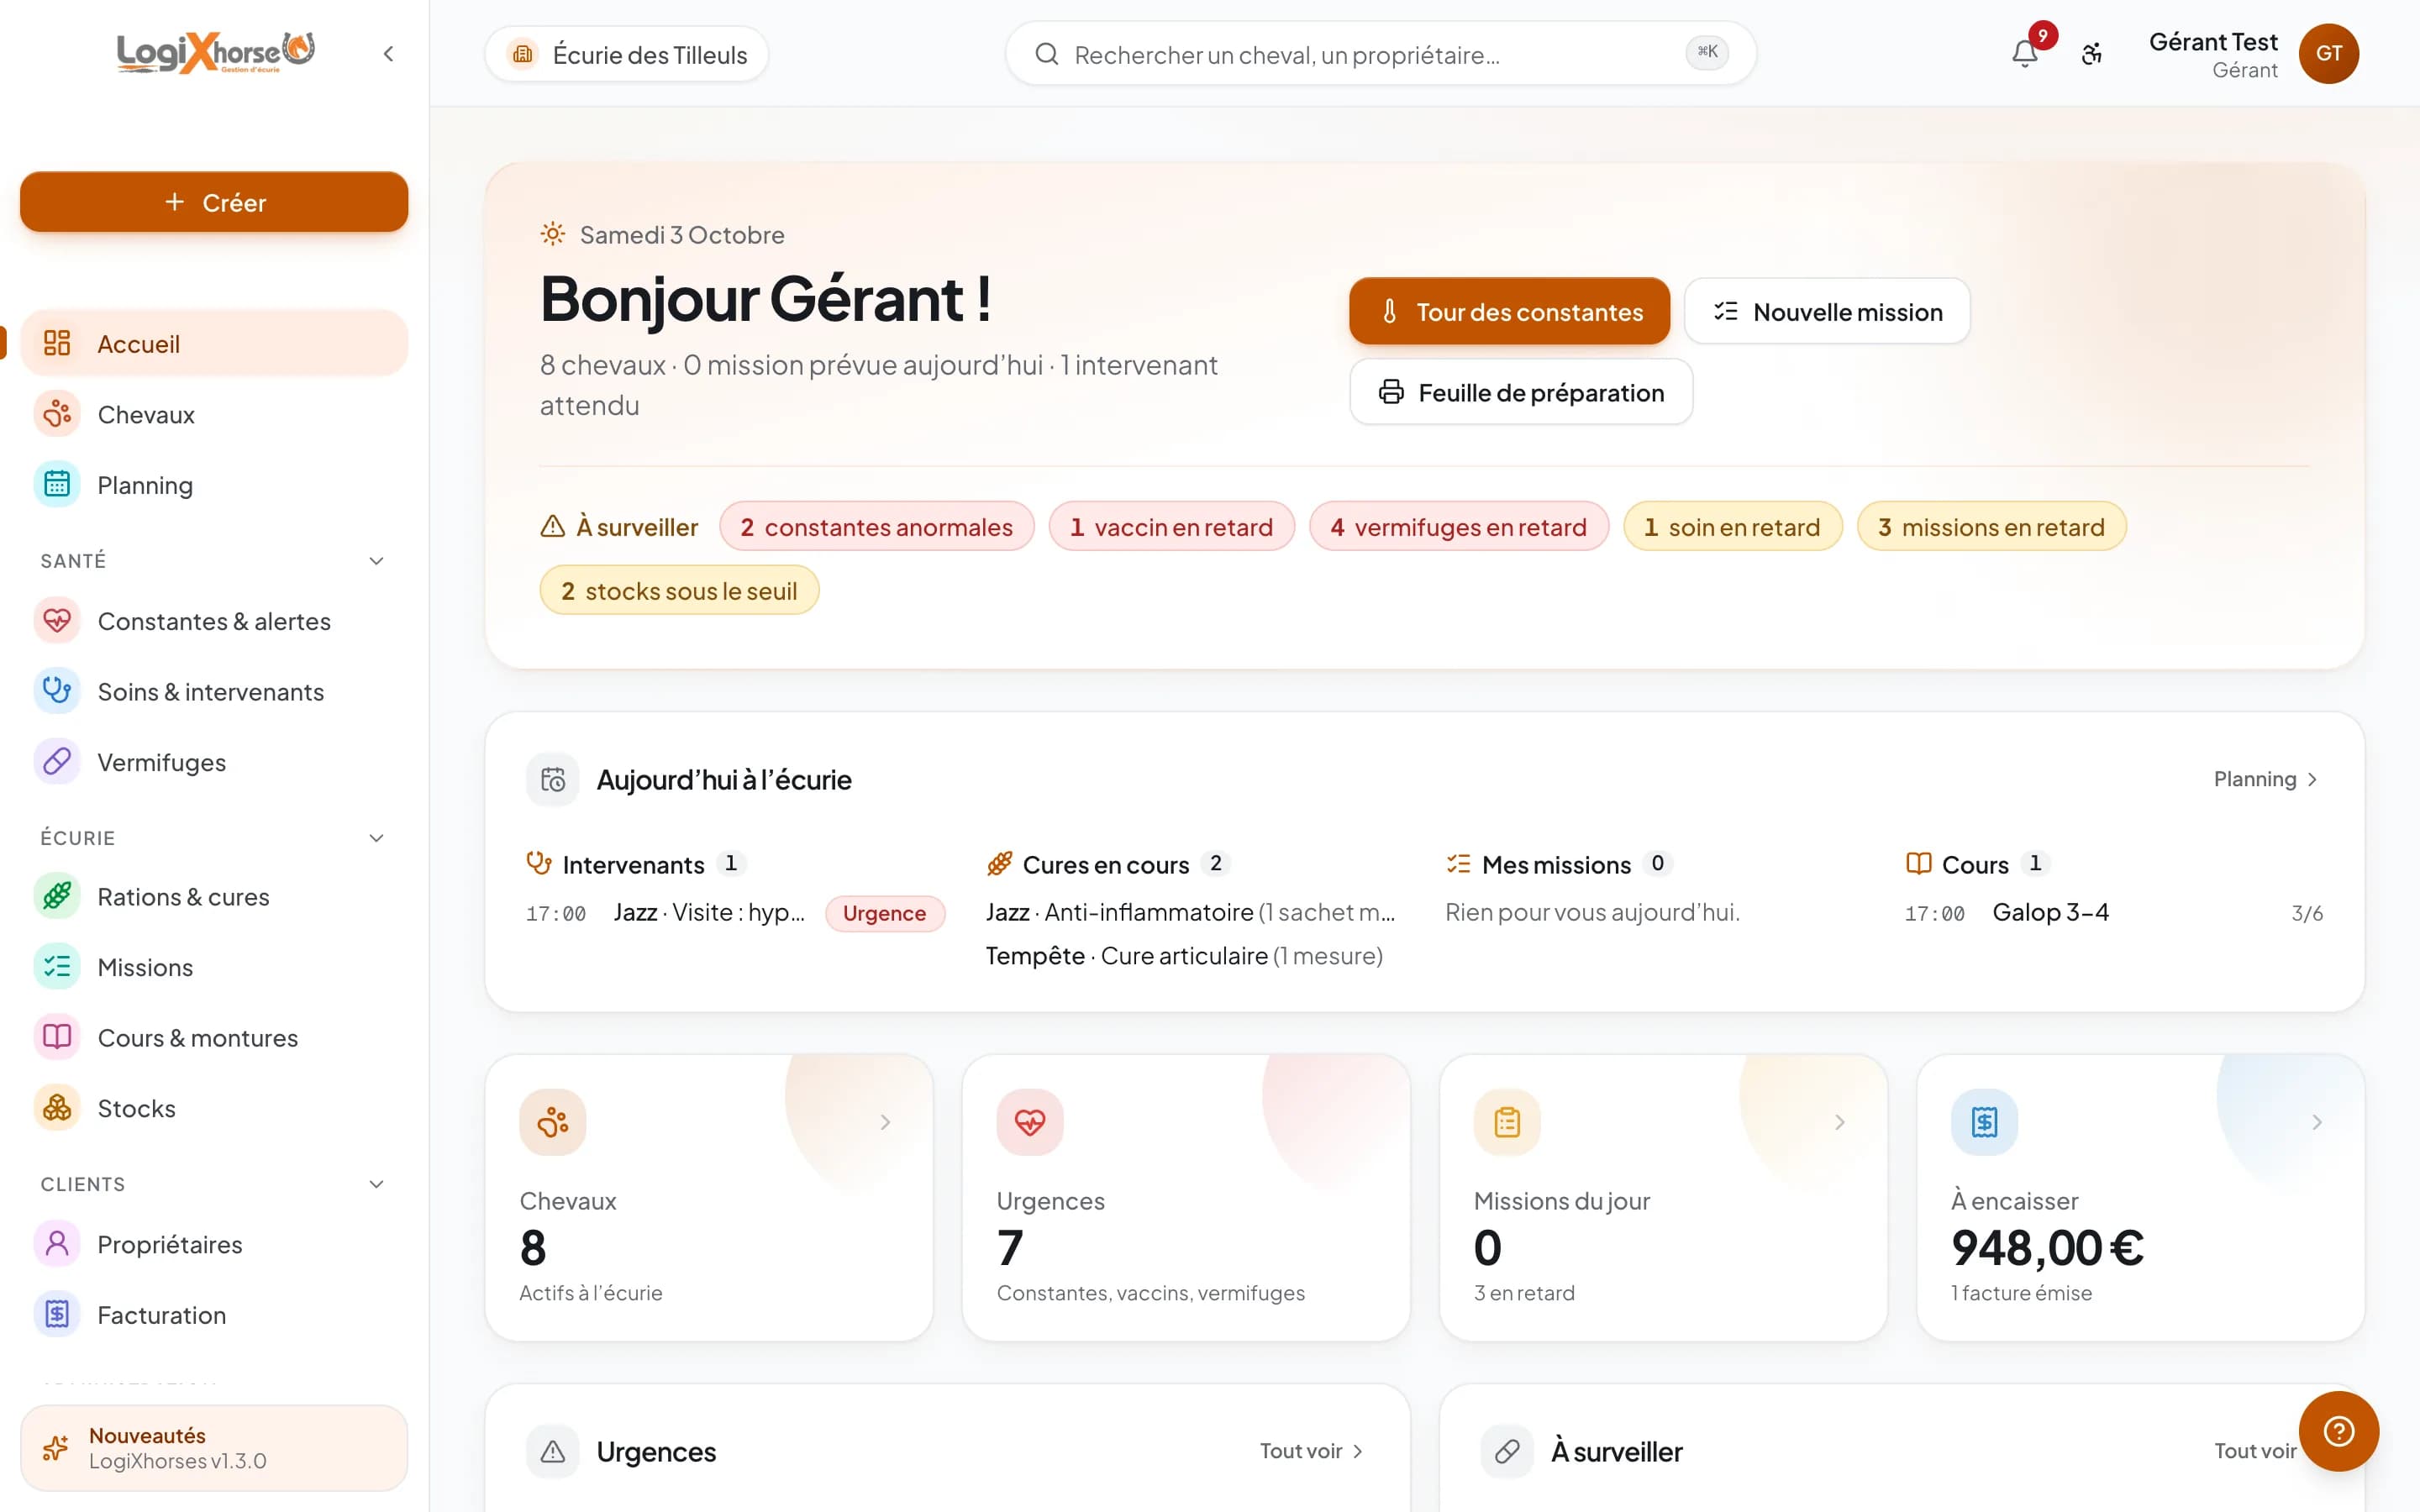
Task: Open Planning in the sidebar
Action: 214,485
